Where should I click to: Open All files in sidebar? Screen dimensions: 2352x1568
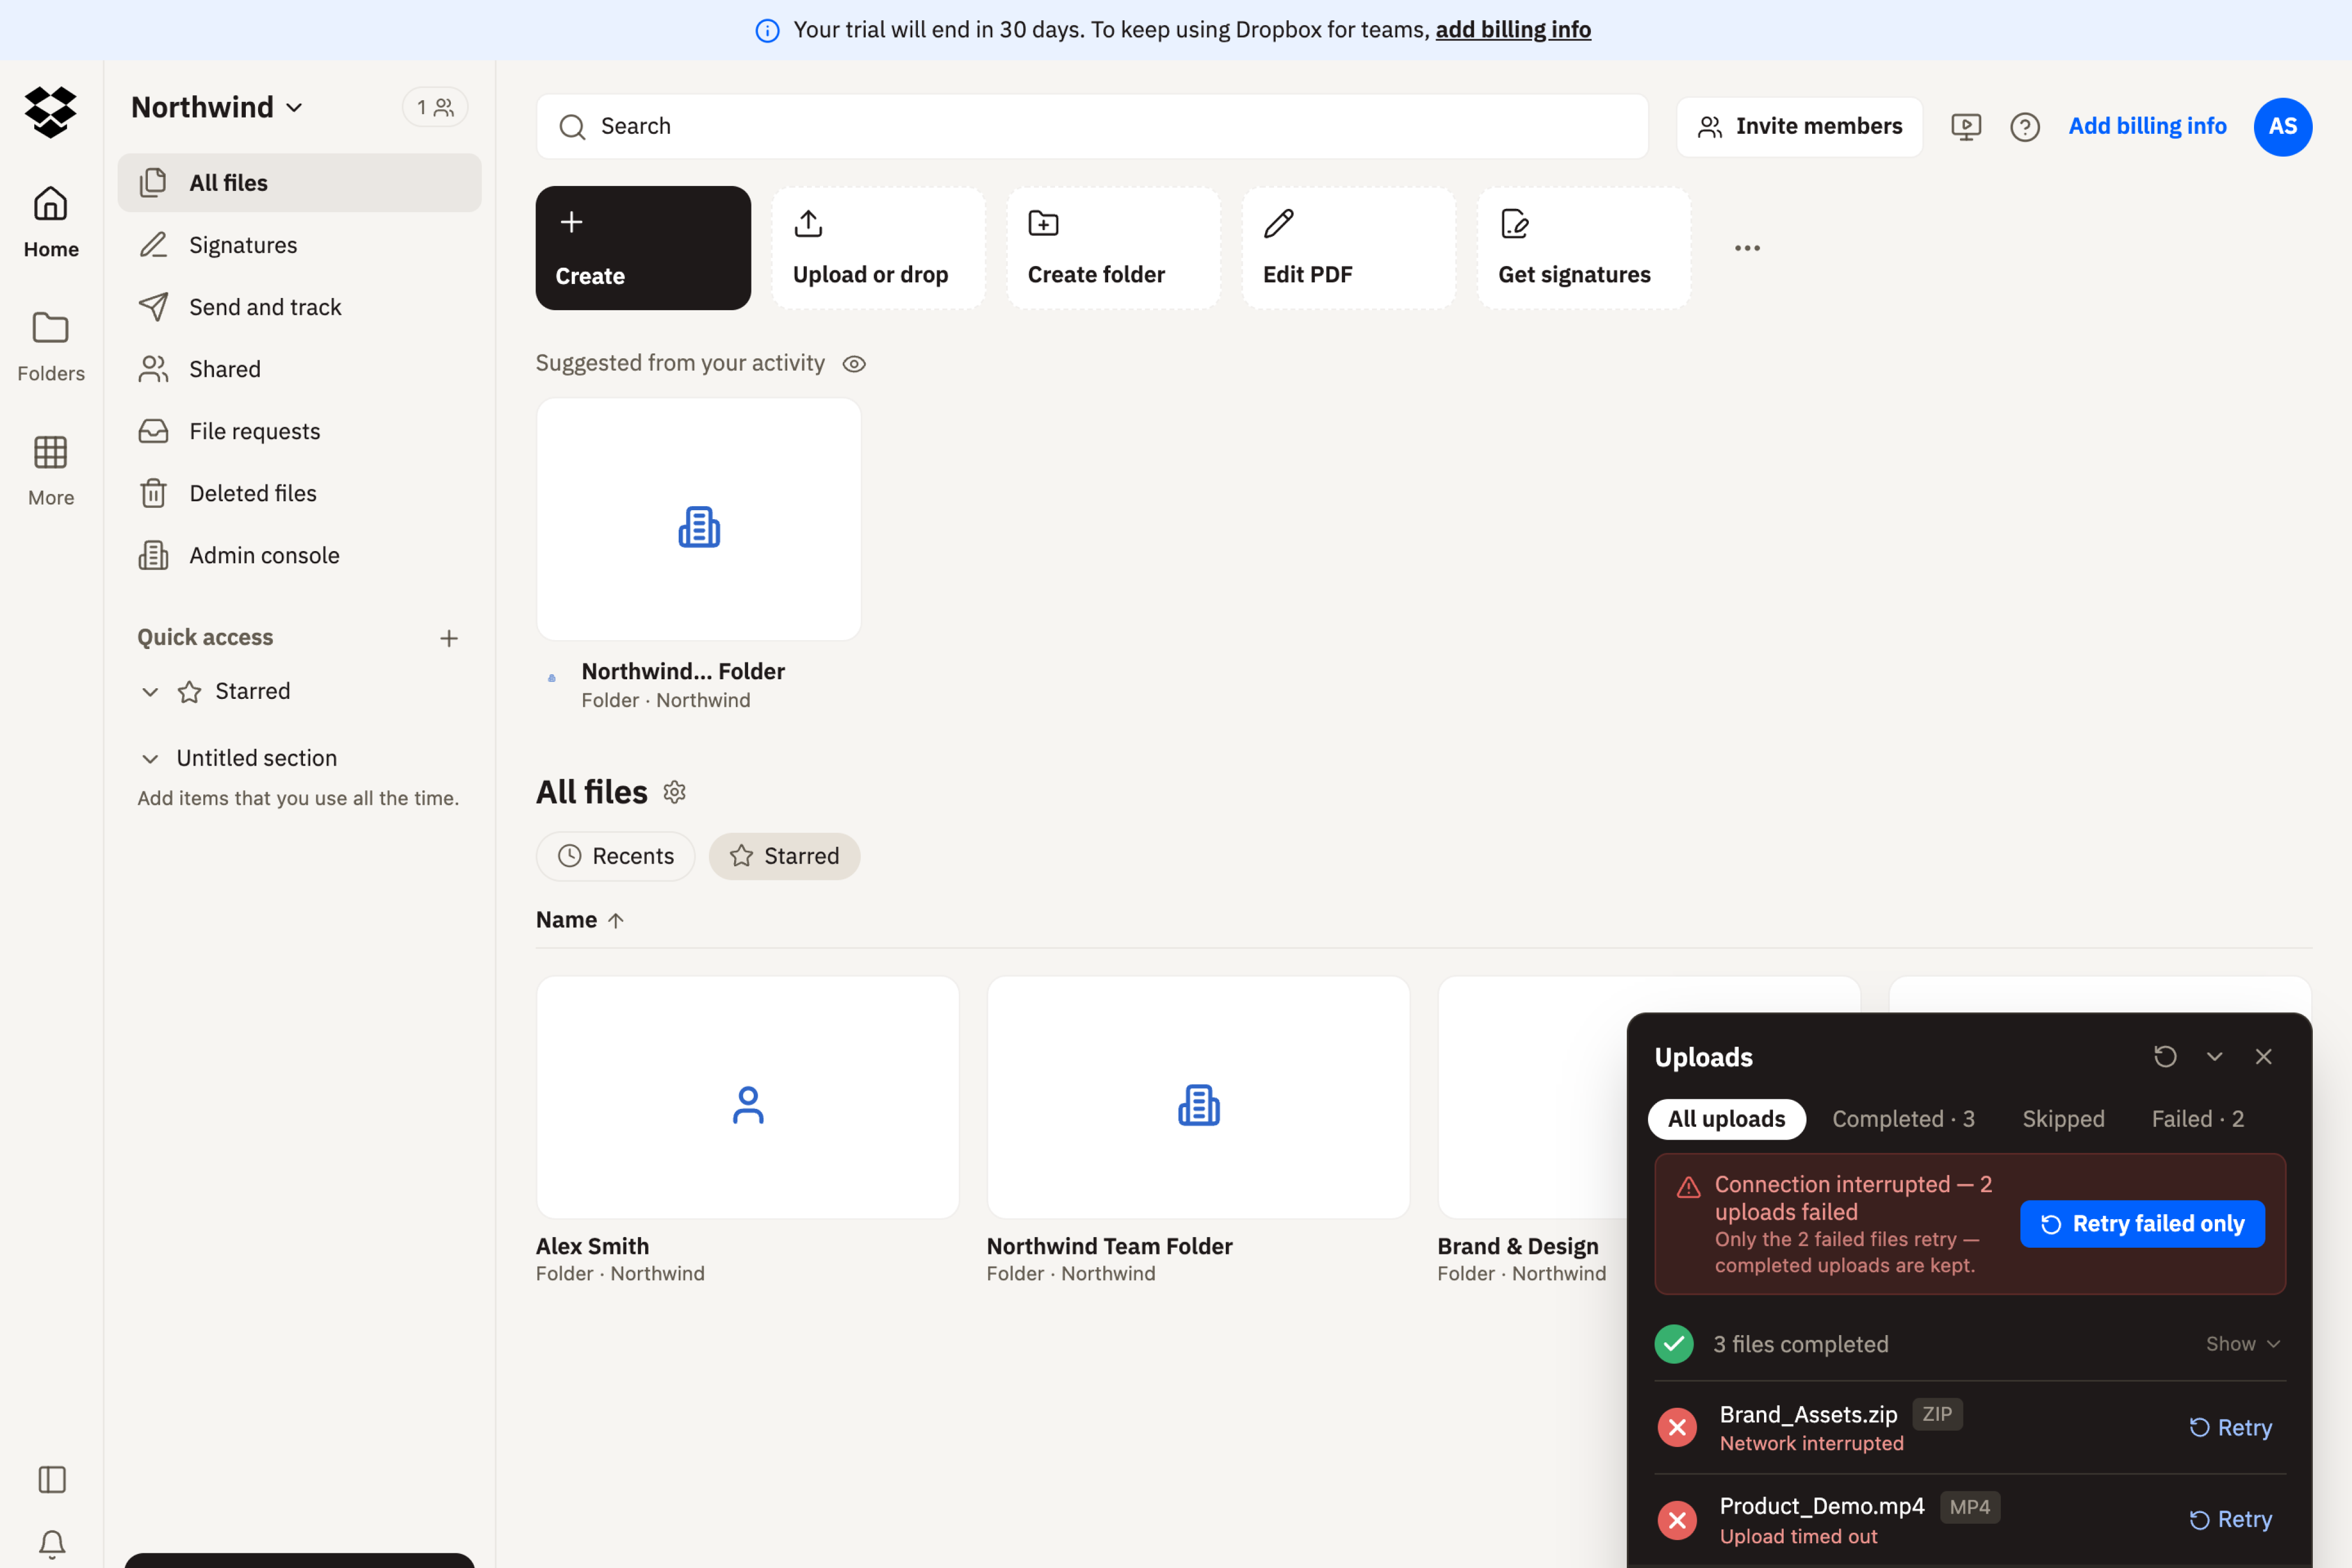299,183
